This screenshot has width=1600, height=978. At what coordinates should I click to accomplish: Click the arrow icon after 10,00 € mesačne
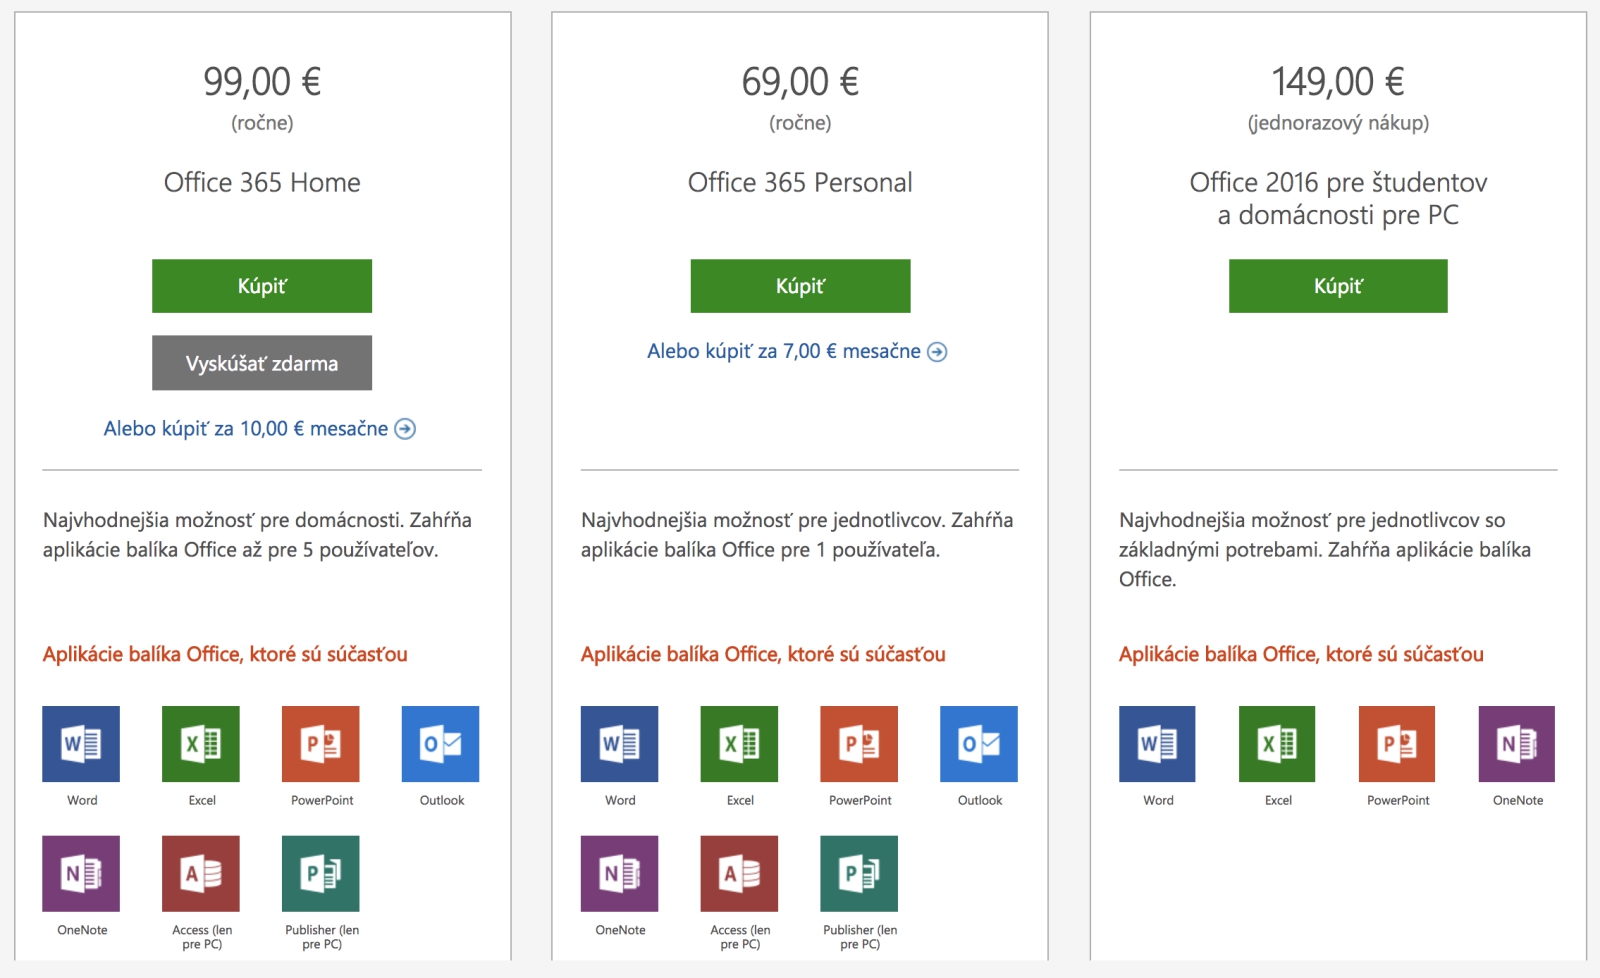[x=405, y=429]
